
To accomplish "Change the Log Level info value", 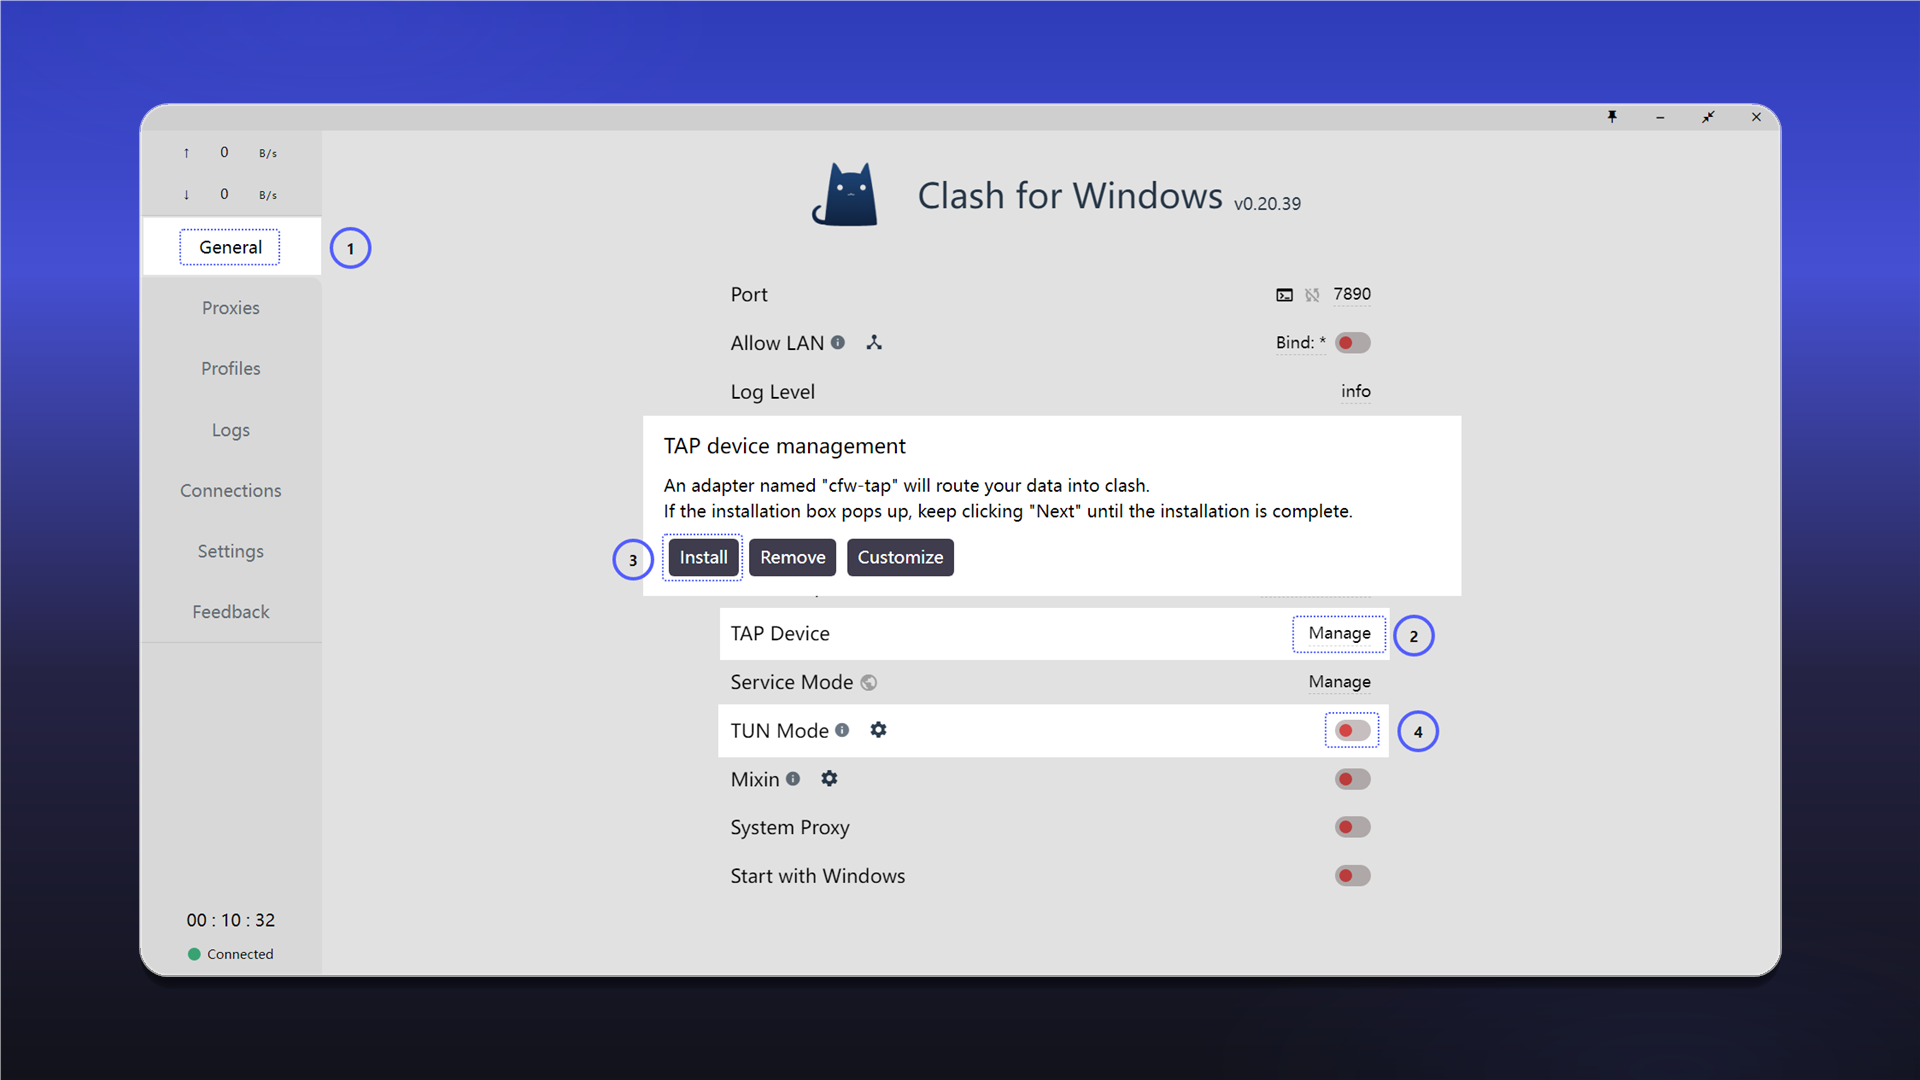I will (x=1355, y=391).
